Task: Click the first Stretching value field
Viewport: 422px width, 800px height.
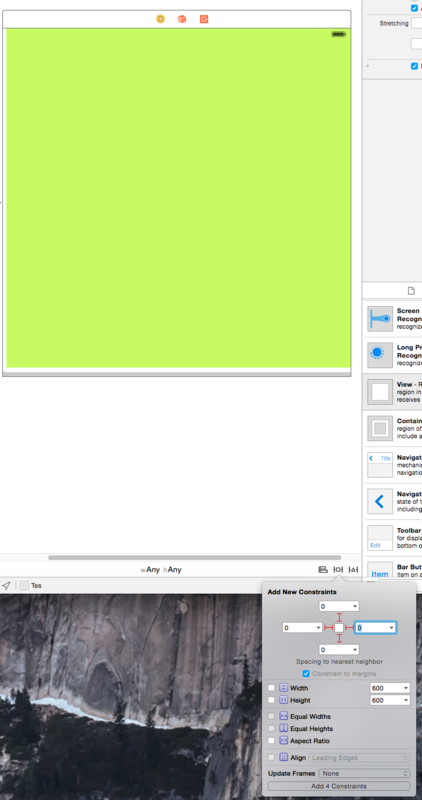Action: pos(416,23)
